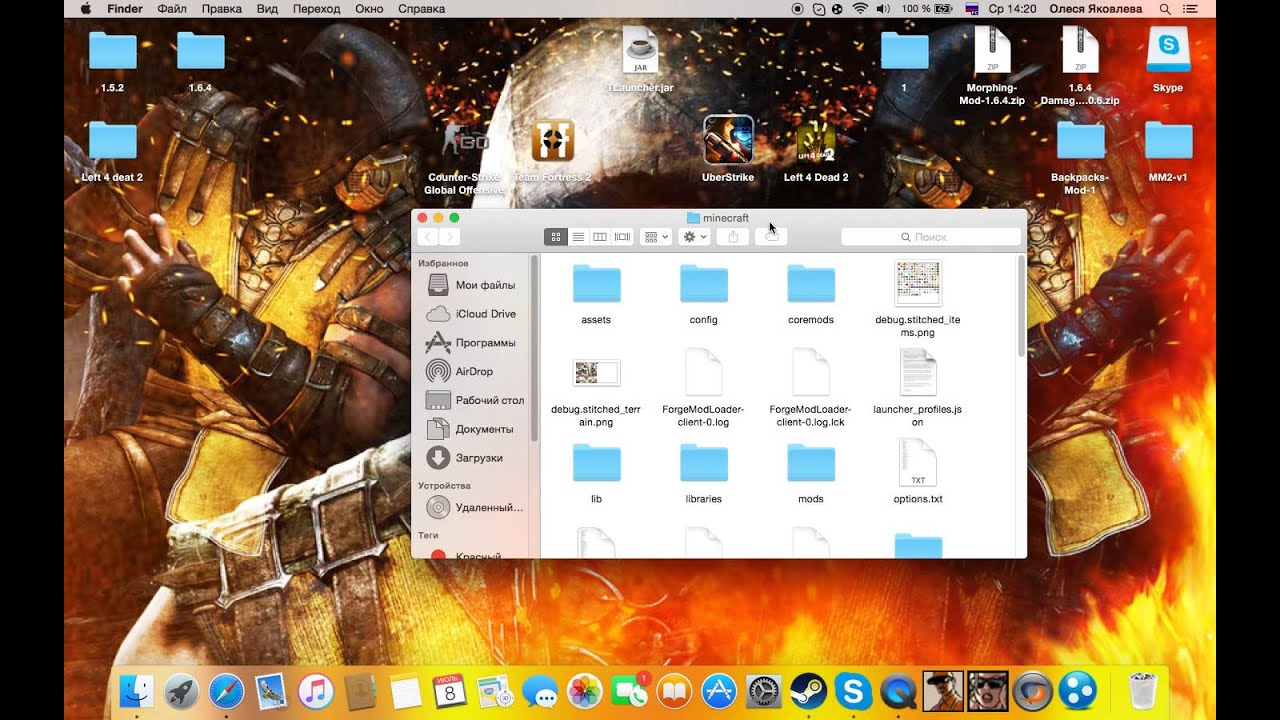Screen dimensions: 1280x720
Task: Open Trash in the Dock
Action: (x=1143, y=691)
